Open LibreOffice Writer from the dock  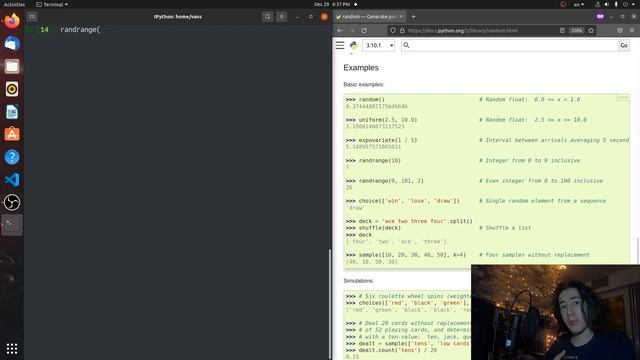(x=12, y=112)
